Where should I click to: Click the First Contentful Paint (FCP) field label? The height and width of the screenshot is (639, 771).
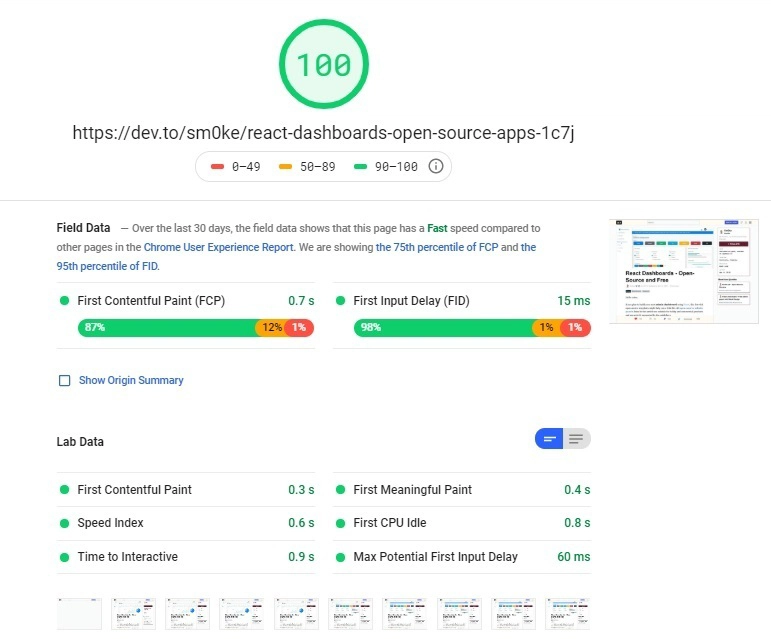click(151, 301)
